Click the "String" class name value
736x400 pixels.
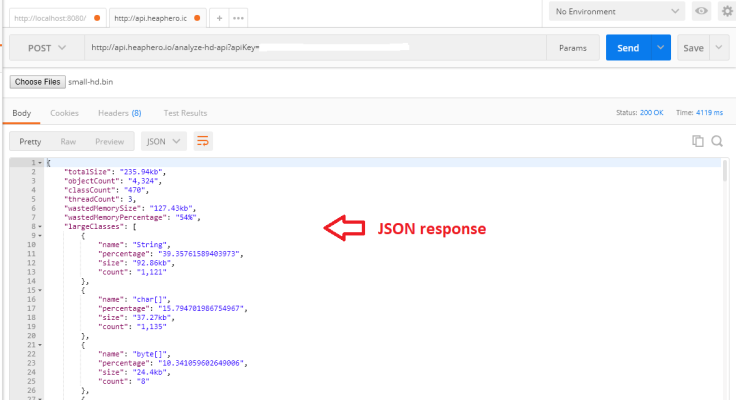click(x=149, y=245)
